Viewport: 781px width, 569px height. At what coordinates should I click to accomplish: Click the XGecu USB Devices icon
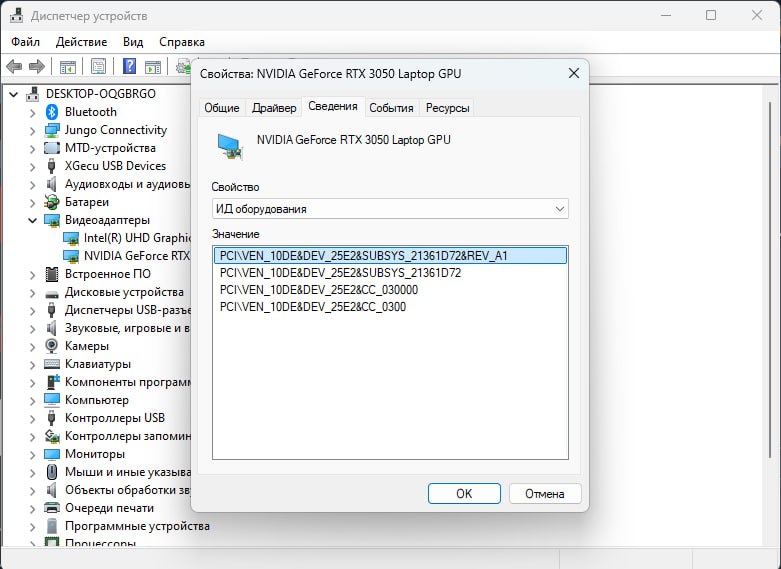[x=51, y=166]
